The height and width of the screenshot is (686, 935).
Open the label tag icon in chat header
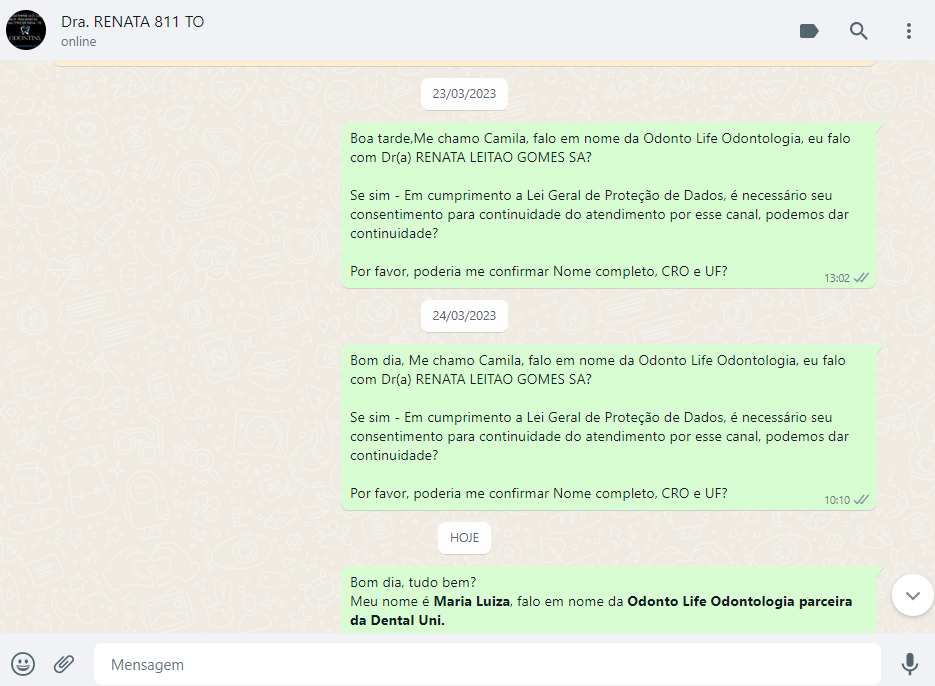tap(809, 31)
